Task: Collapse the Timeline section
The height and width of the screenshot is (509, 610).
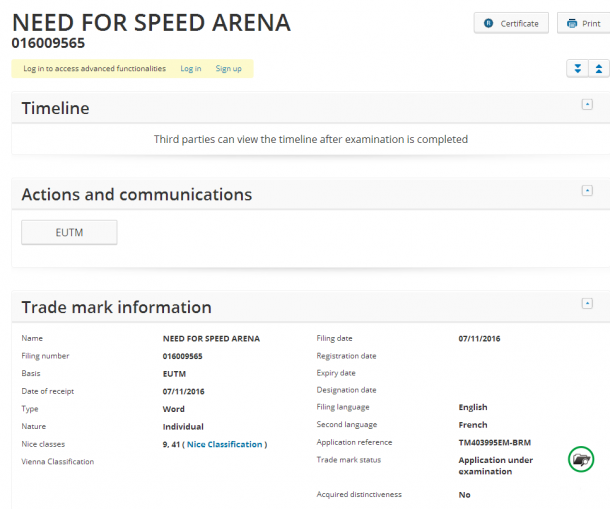Action: click(x=587, y=104)
